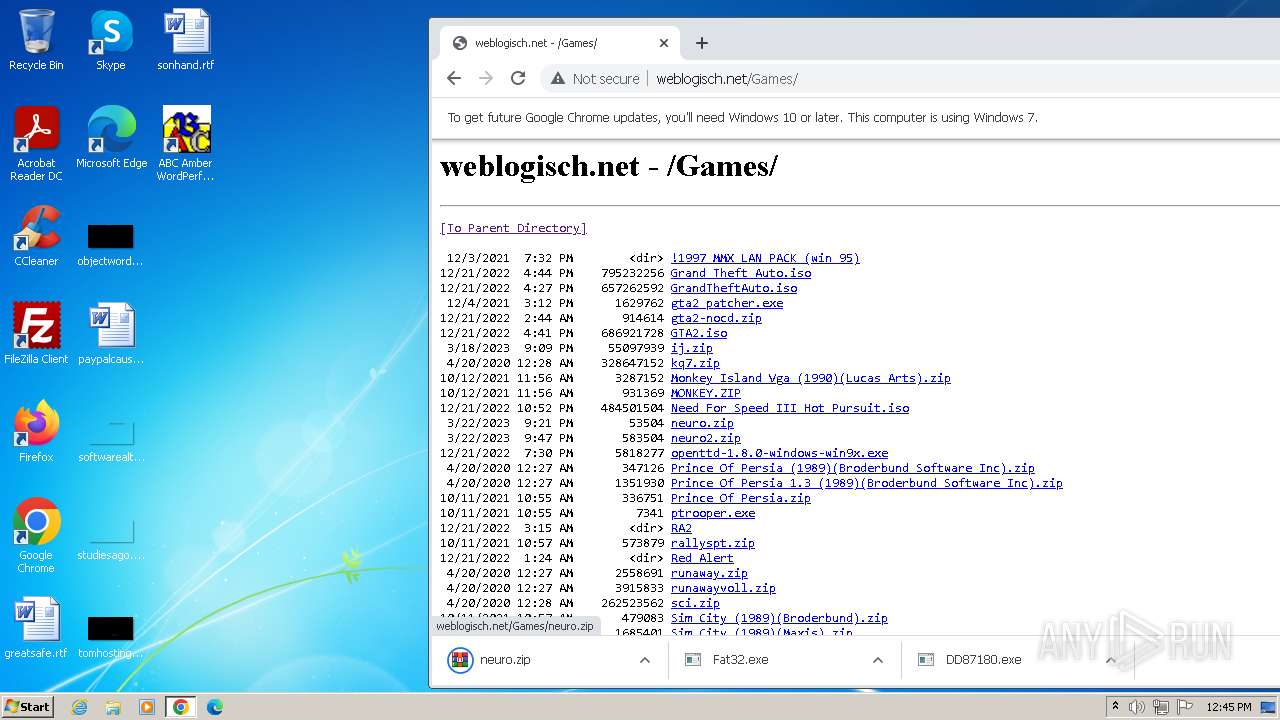
Task: Reload the weblogisch.net page
Action: pyautogui.click(x=518, y=78)
